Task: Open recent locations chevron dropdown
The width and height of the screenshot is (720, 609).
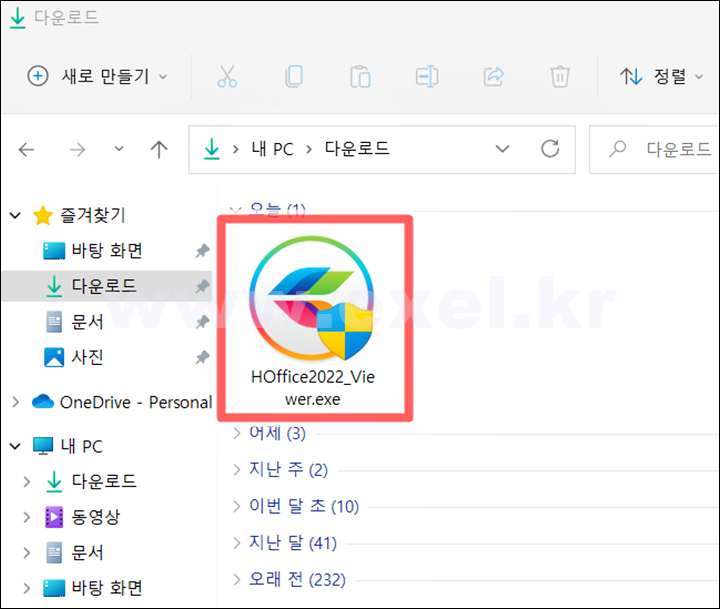Action: click(119, 149)
